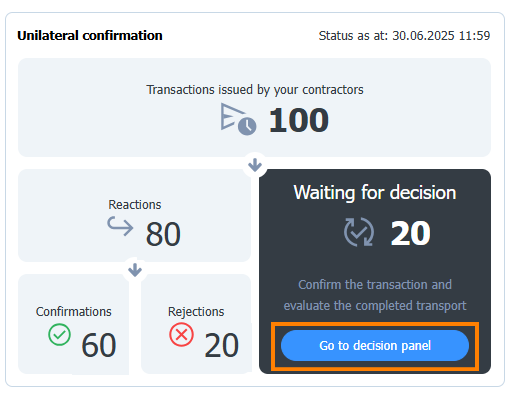Viewport: 512px width, 399px height.
Task: Click the Waiting for decision refresh-check icon
Action: [x=359, y=232]
